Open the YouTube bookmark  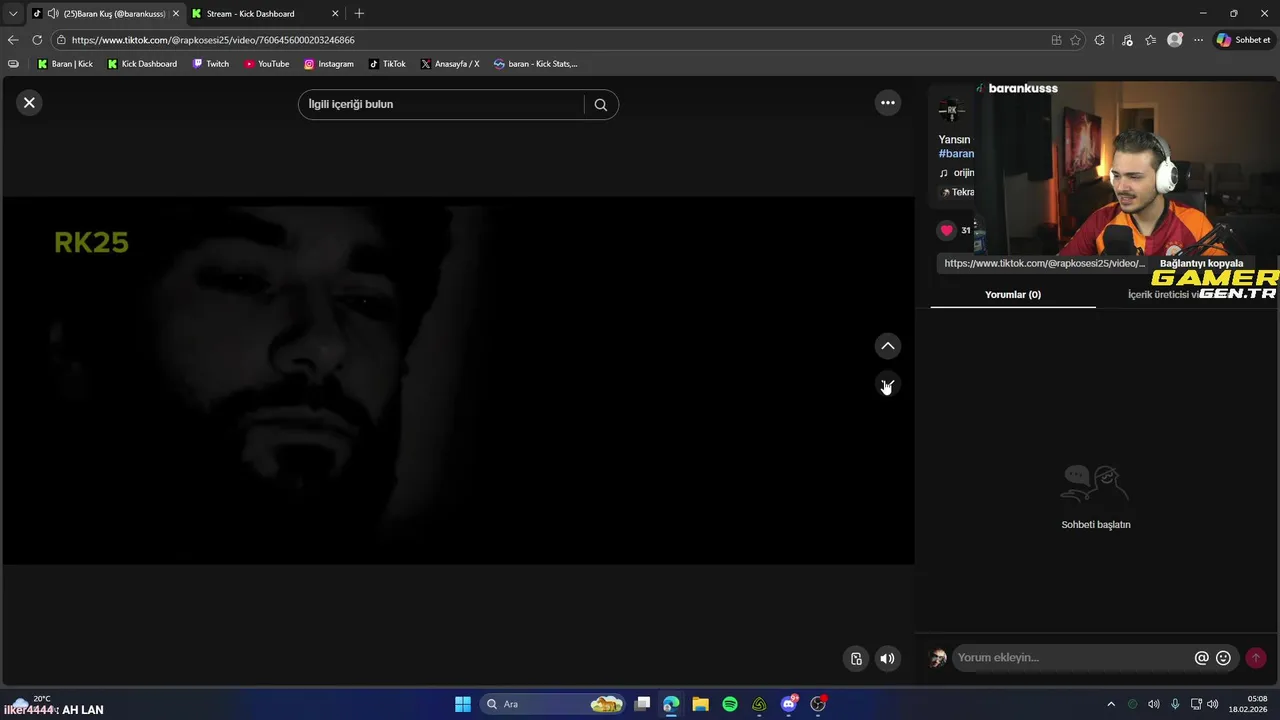(267, 64)
